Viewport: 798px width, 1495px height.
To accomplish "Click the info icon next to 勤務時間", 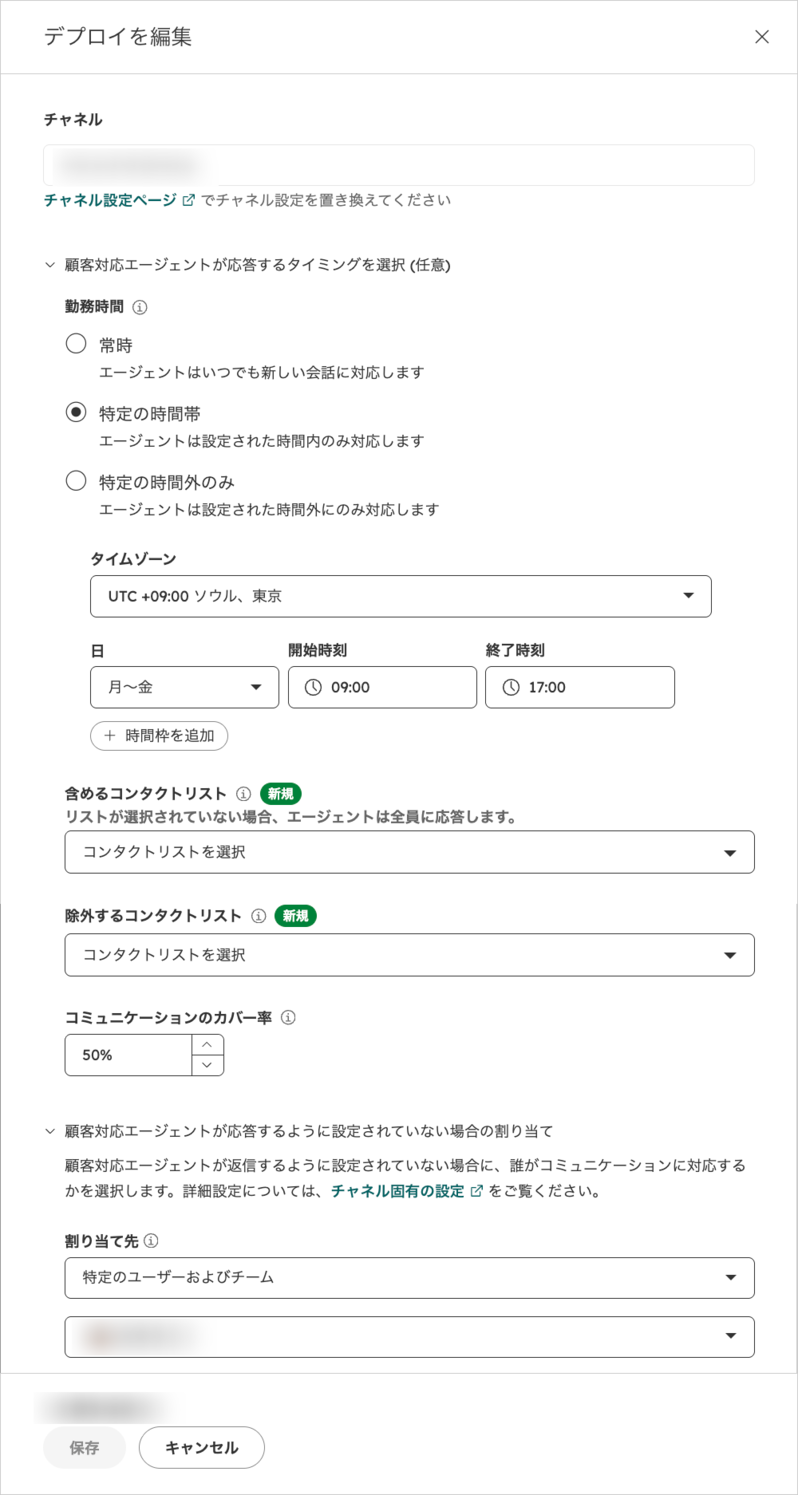I will [140, 307].
